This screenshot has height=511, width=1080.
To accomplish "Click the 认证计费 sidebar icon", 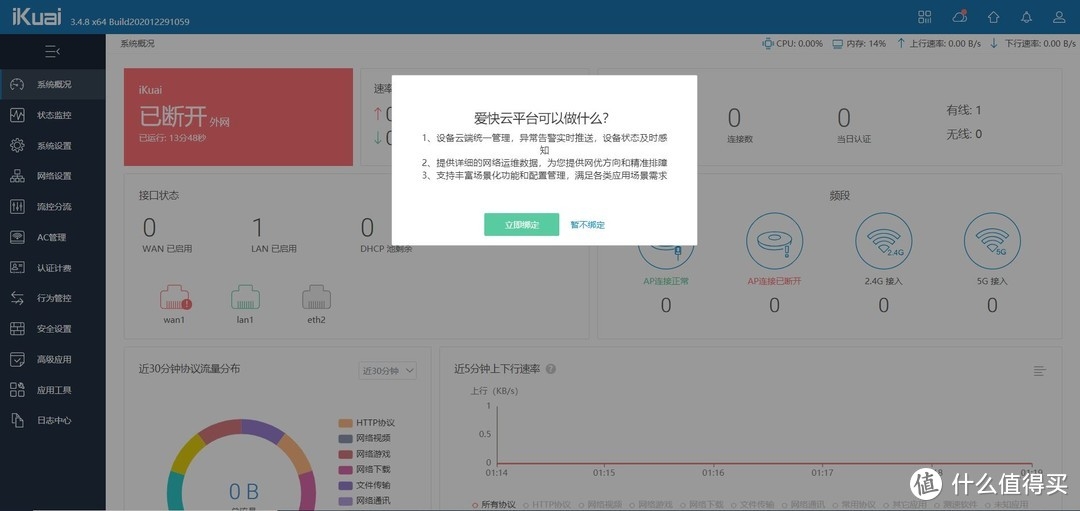I will (x=17, y=268).
